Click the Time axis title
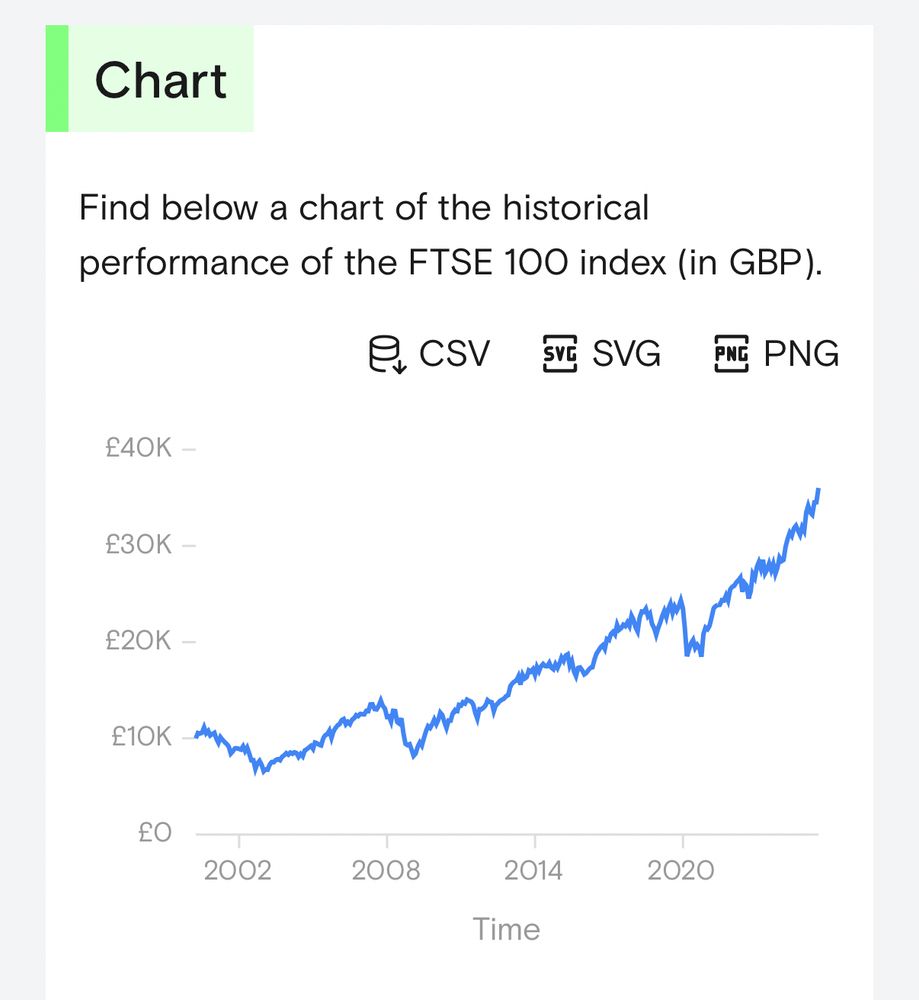919x1000 pixels. 506,929
